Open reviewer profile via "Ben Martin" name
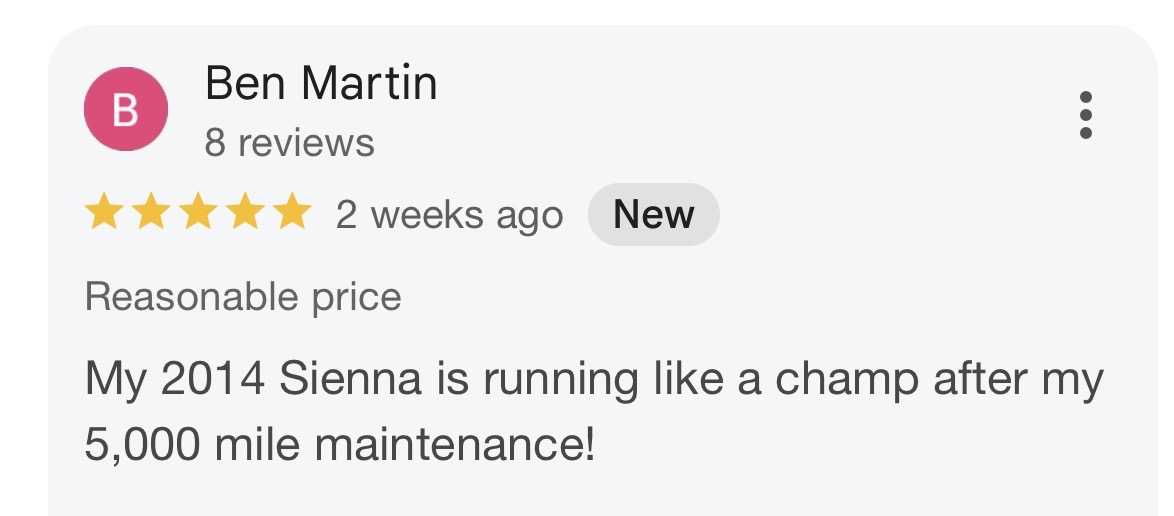 pyautogui.click(x=321, y=84)
